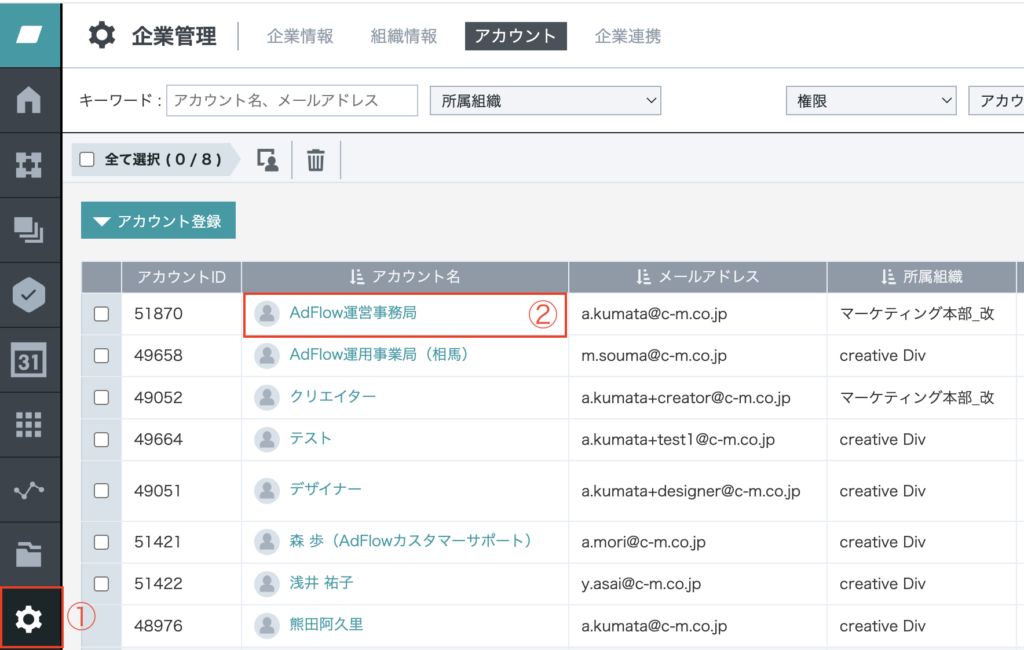Screen dimensions: 1024x650
Task: Open the 浅井 祐子 account link
Action: [321, 582]
